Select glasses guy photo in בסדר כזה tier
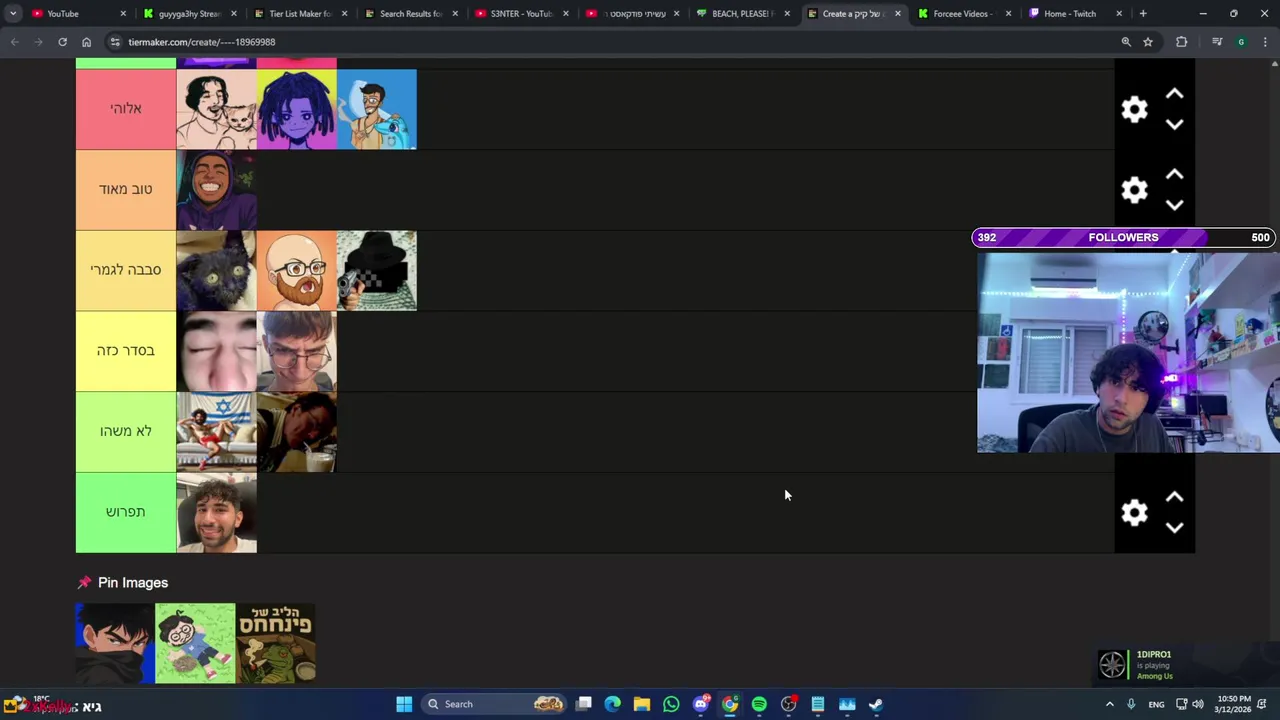1280x720 pixels. 297,351
